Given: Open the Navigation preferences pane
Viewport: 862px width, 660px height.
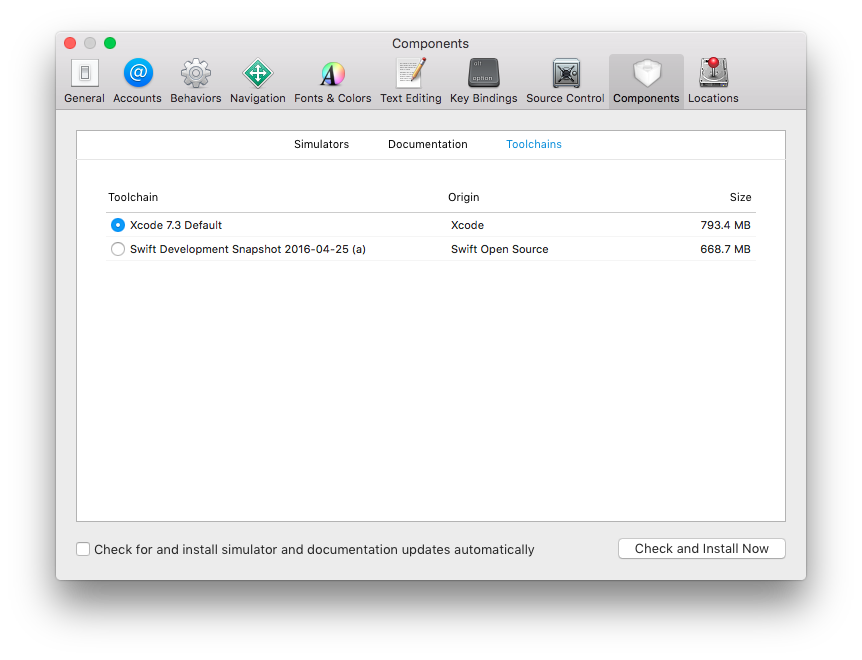Looking at the screenshot, I should point(257,80).
